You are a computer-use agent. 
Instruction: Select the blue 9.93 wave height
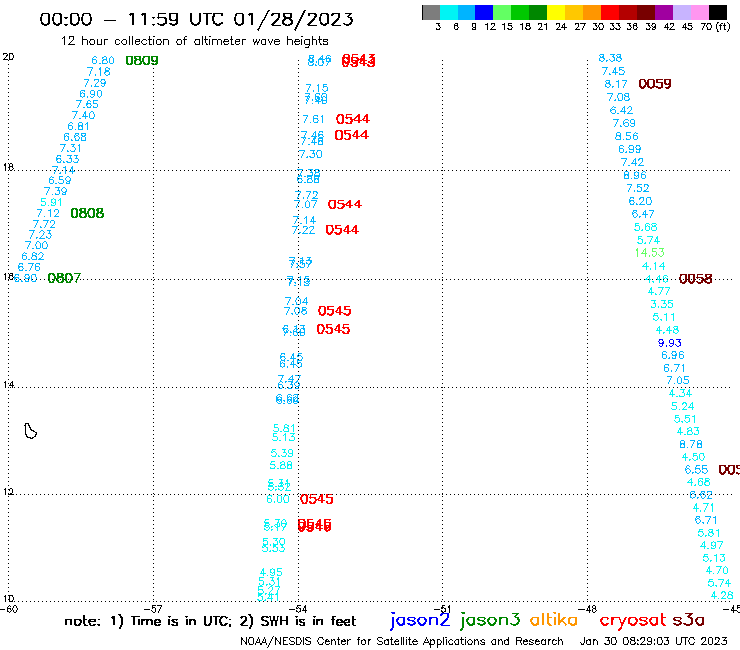(x=670, y=343)
